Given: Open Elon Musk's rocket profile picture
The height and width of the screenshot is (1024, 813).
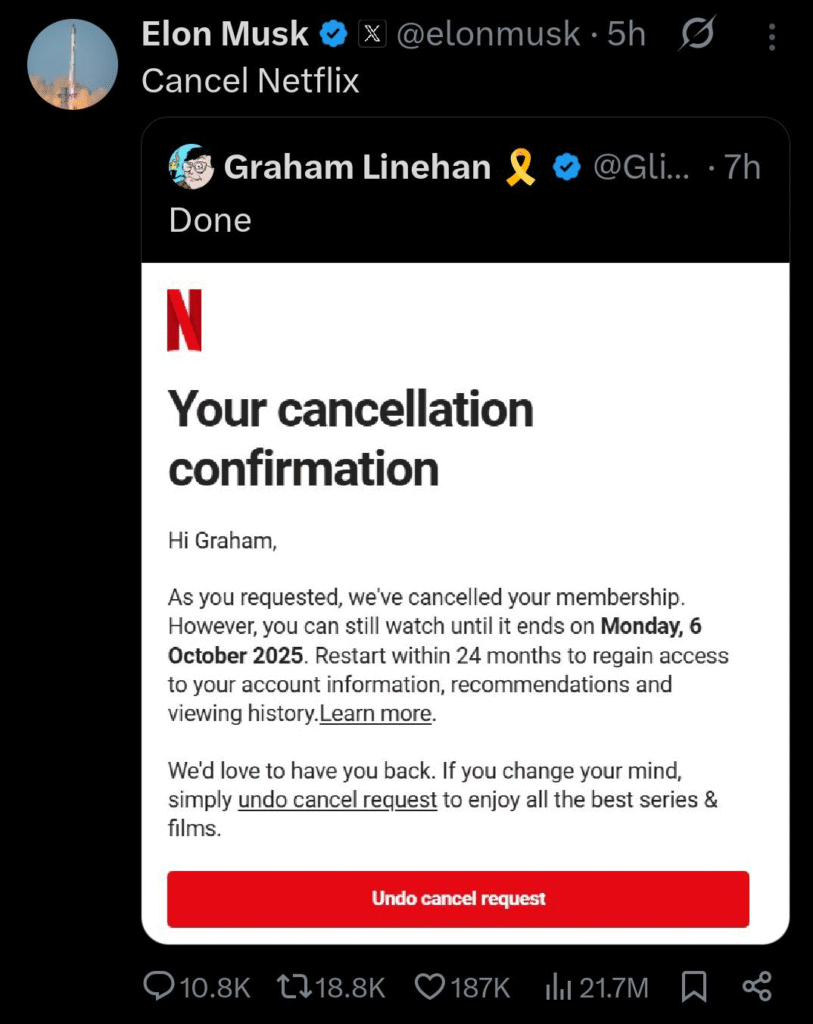Looking at the screenshot, I should (x=72, y=64).
